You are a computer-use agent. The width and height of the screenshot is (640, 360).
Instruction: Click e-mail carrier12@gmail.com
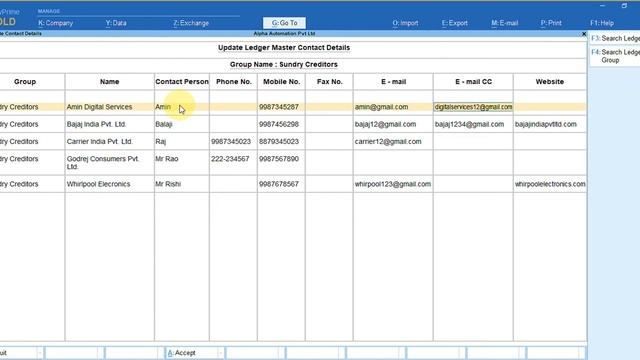388,142
